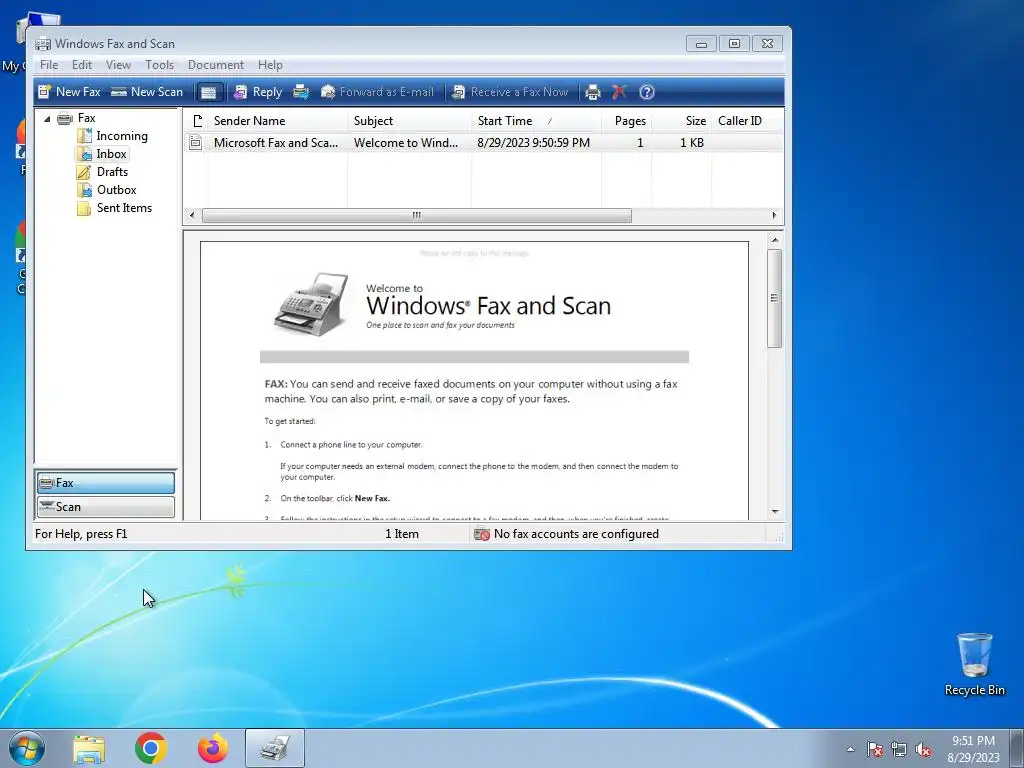Click the fax machine image in preview
The width and height of the screenshot is (1024, 768).
tap(311, 304)
